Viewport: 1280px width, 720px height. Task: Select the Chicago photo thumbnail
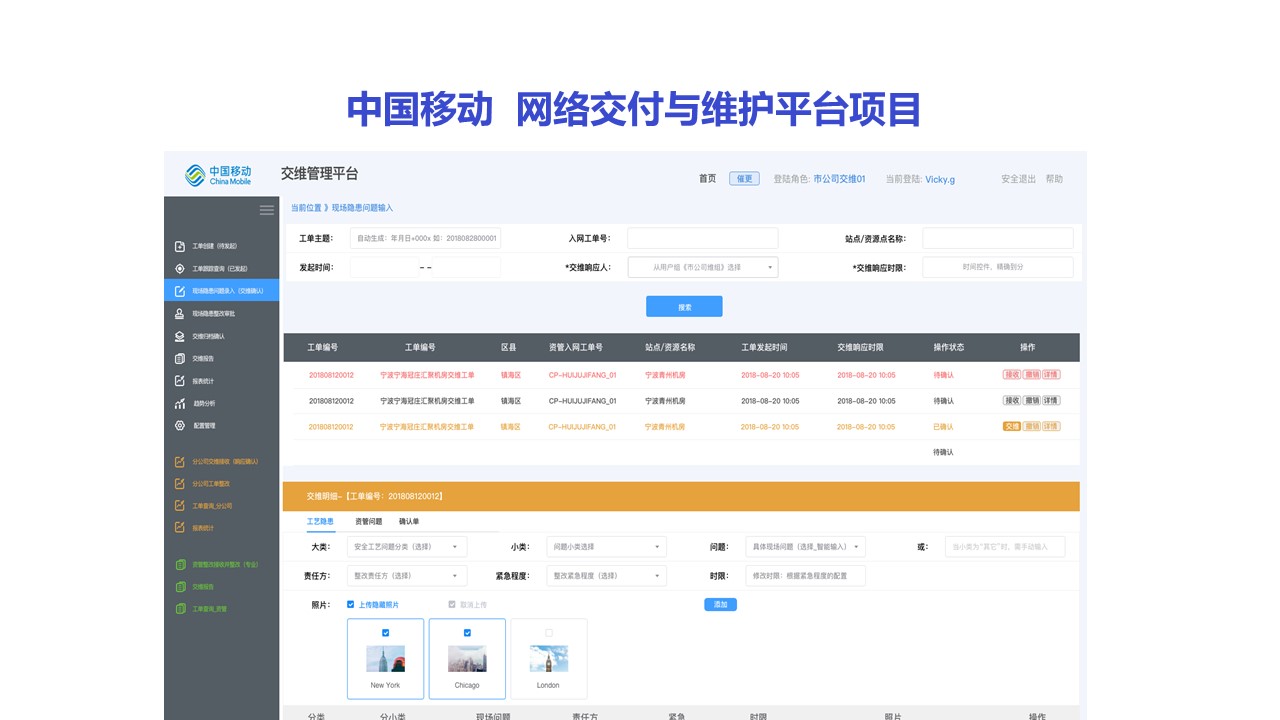(x=467, y=659)
